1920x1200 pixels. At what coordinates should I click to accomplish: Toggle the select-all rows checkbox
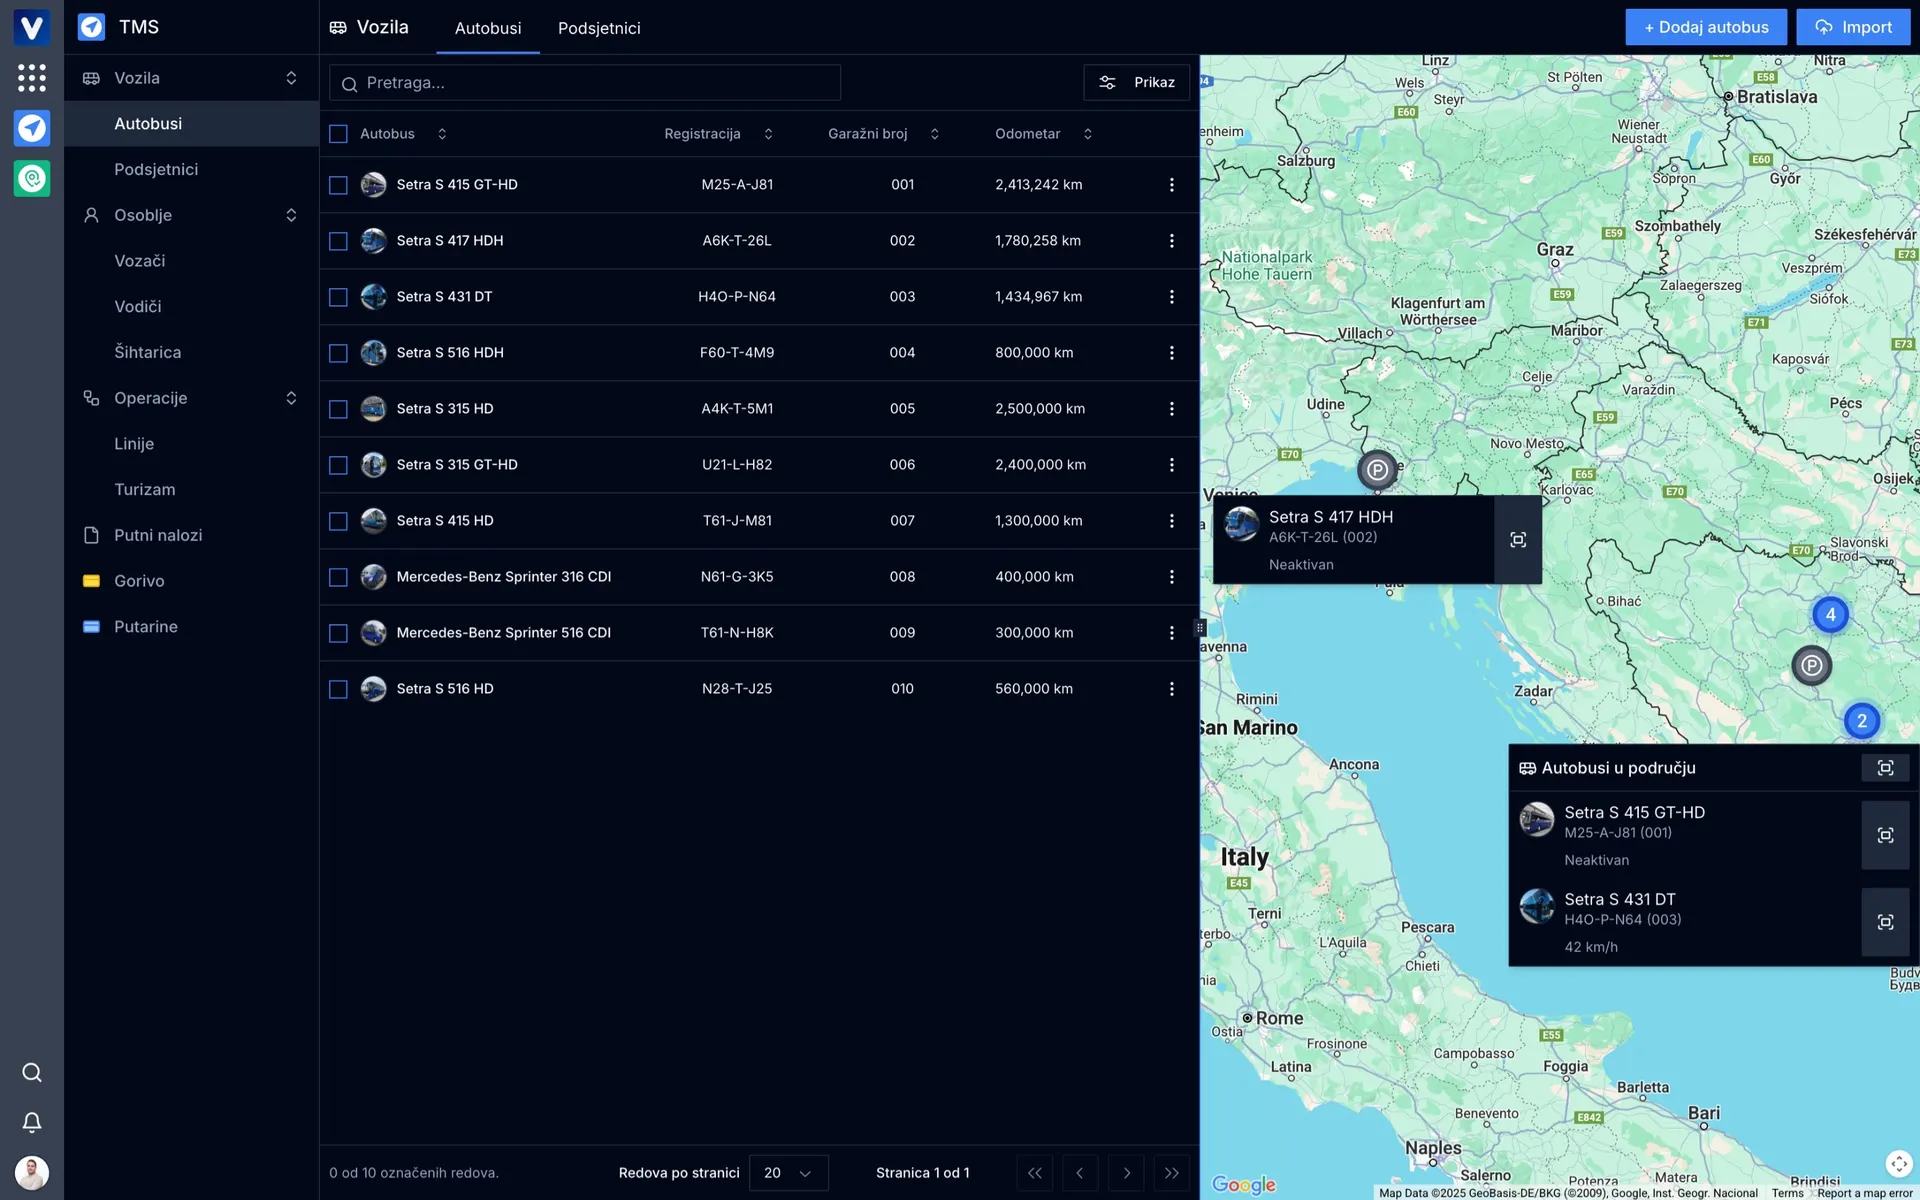click(338, 134)
